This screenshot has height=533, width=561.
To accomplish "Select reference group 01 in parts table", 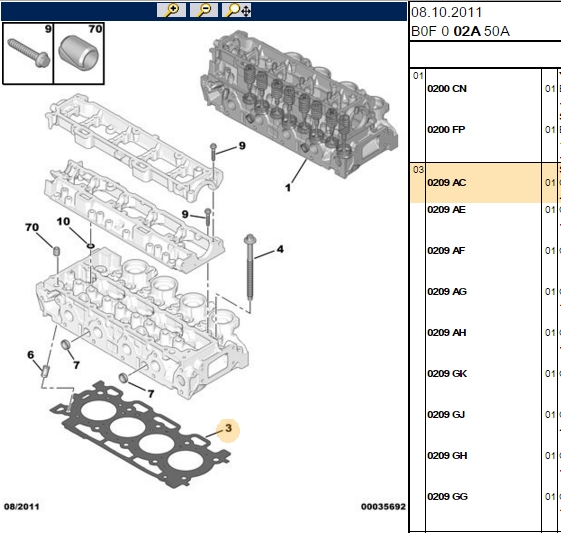I will [418, 76].
